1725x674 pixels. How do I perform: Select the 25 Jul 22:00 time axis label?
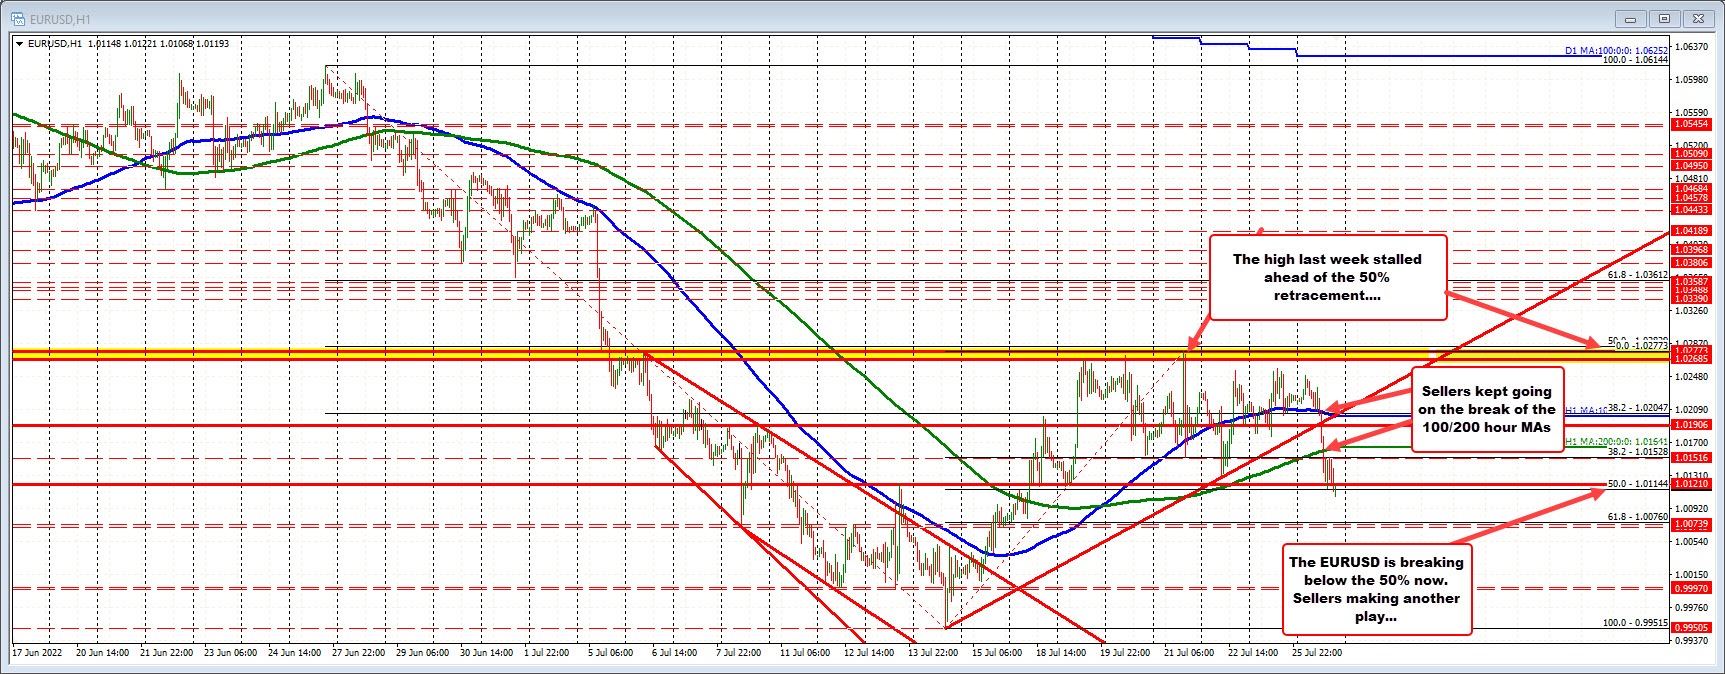1317,652
